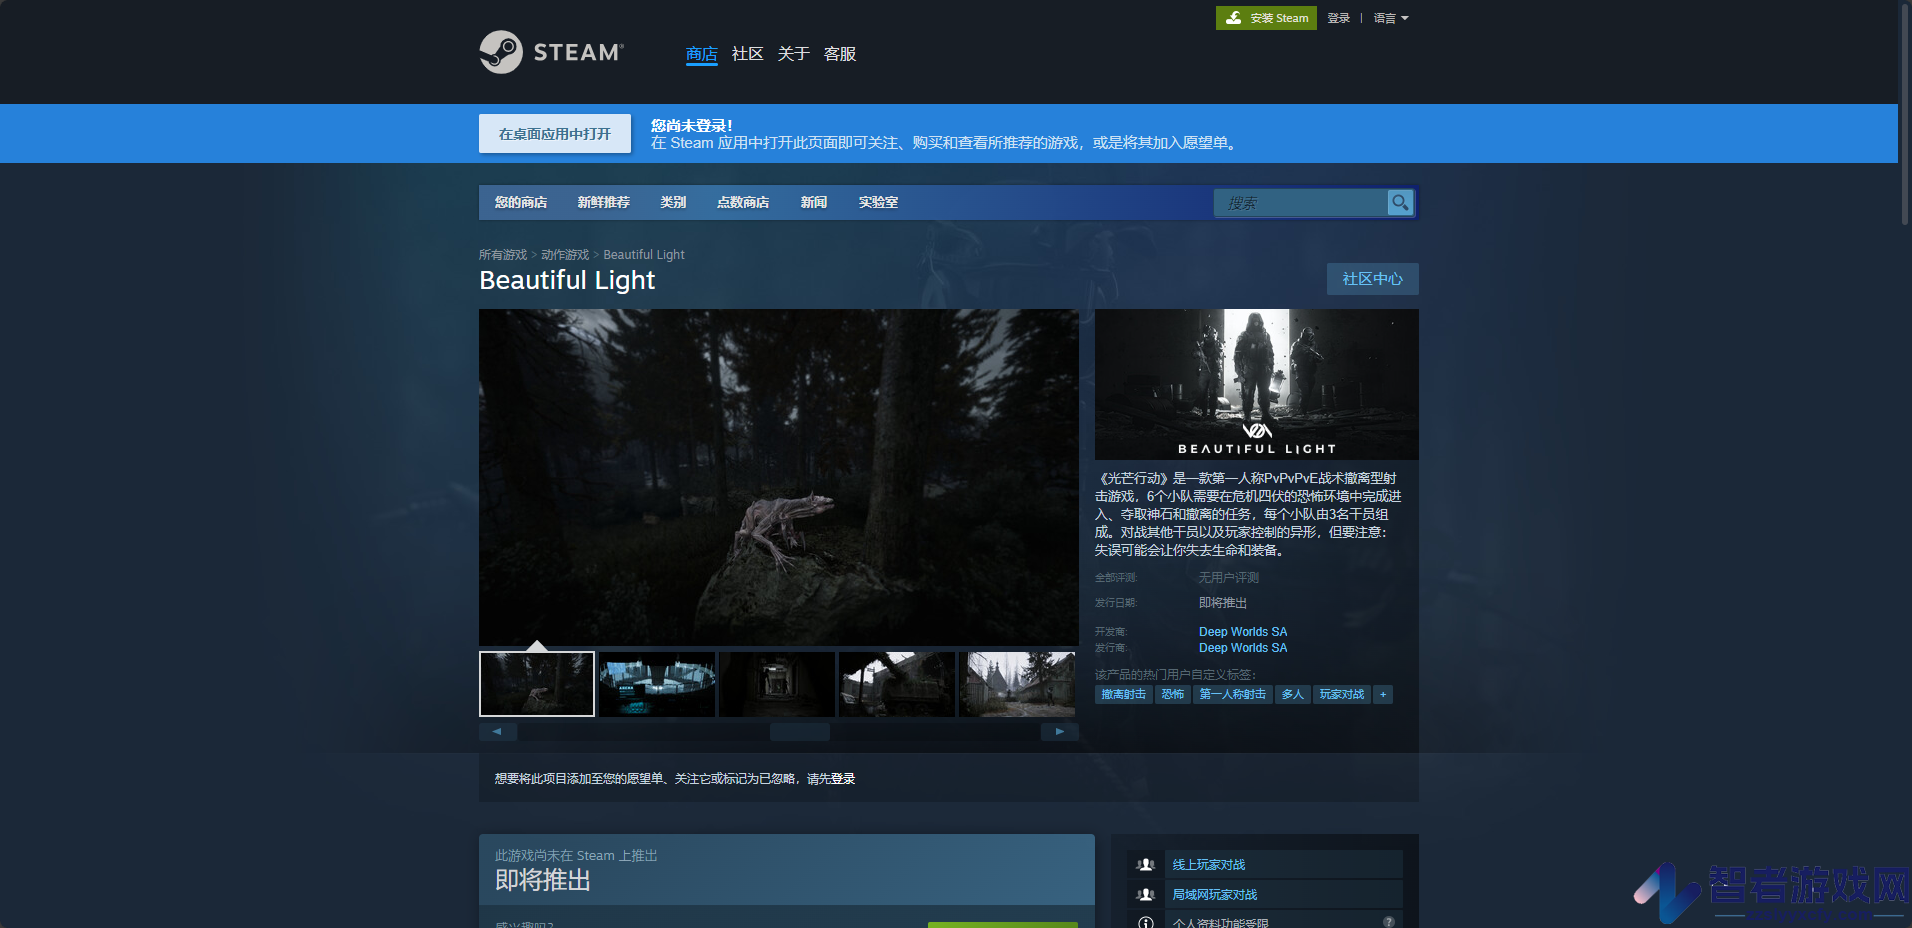Click the 在桌面应用中打开 button
This screenshot has width=1912, height=928.
click(x=555, y=134)
